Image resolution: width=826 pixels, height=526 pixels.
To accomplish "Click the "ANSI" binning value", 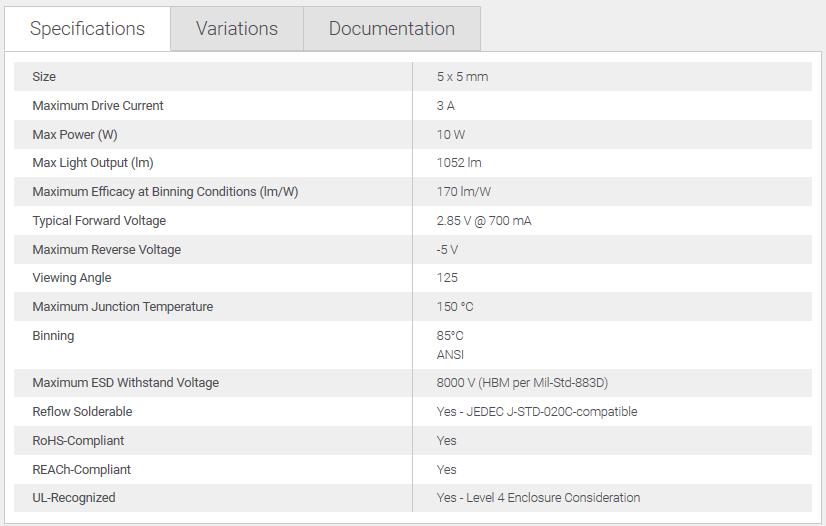I will tap(450, 355).
